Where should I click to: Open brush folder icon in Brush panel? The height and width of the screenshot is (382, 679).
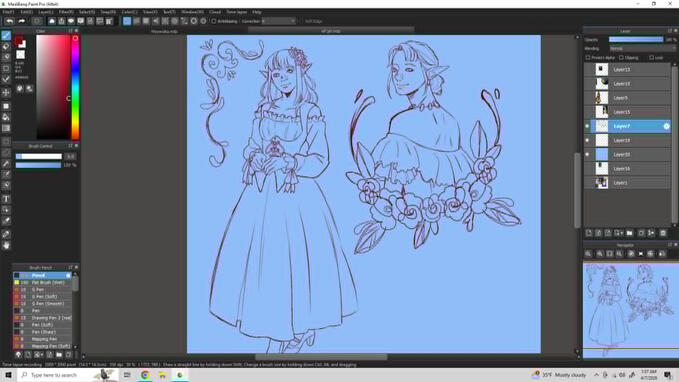59,355
